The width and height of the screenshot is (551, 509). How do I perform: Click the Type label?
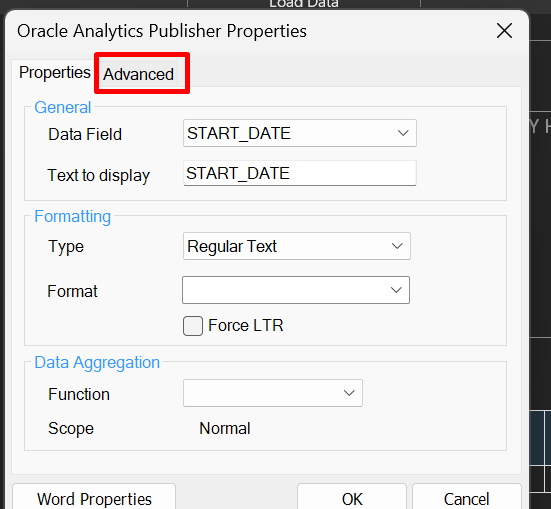click(66, 246)
